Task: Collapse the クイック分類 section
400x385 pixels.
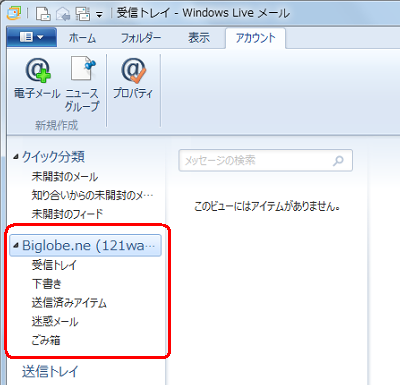Action: coord(16,157)
